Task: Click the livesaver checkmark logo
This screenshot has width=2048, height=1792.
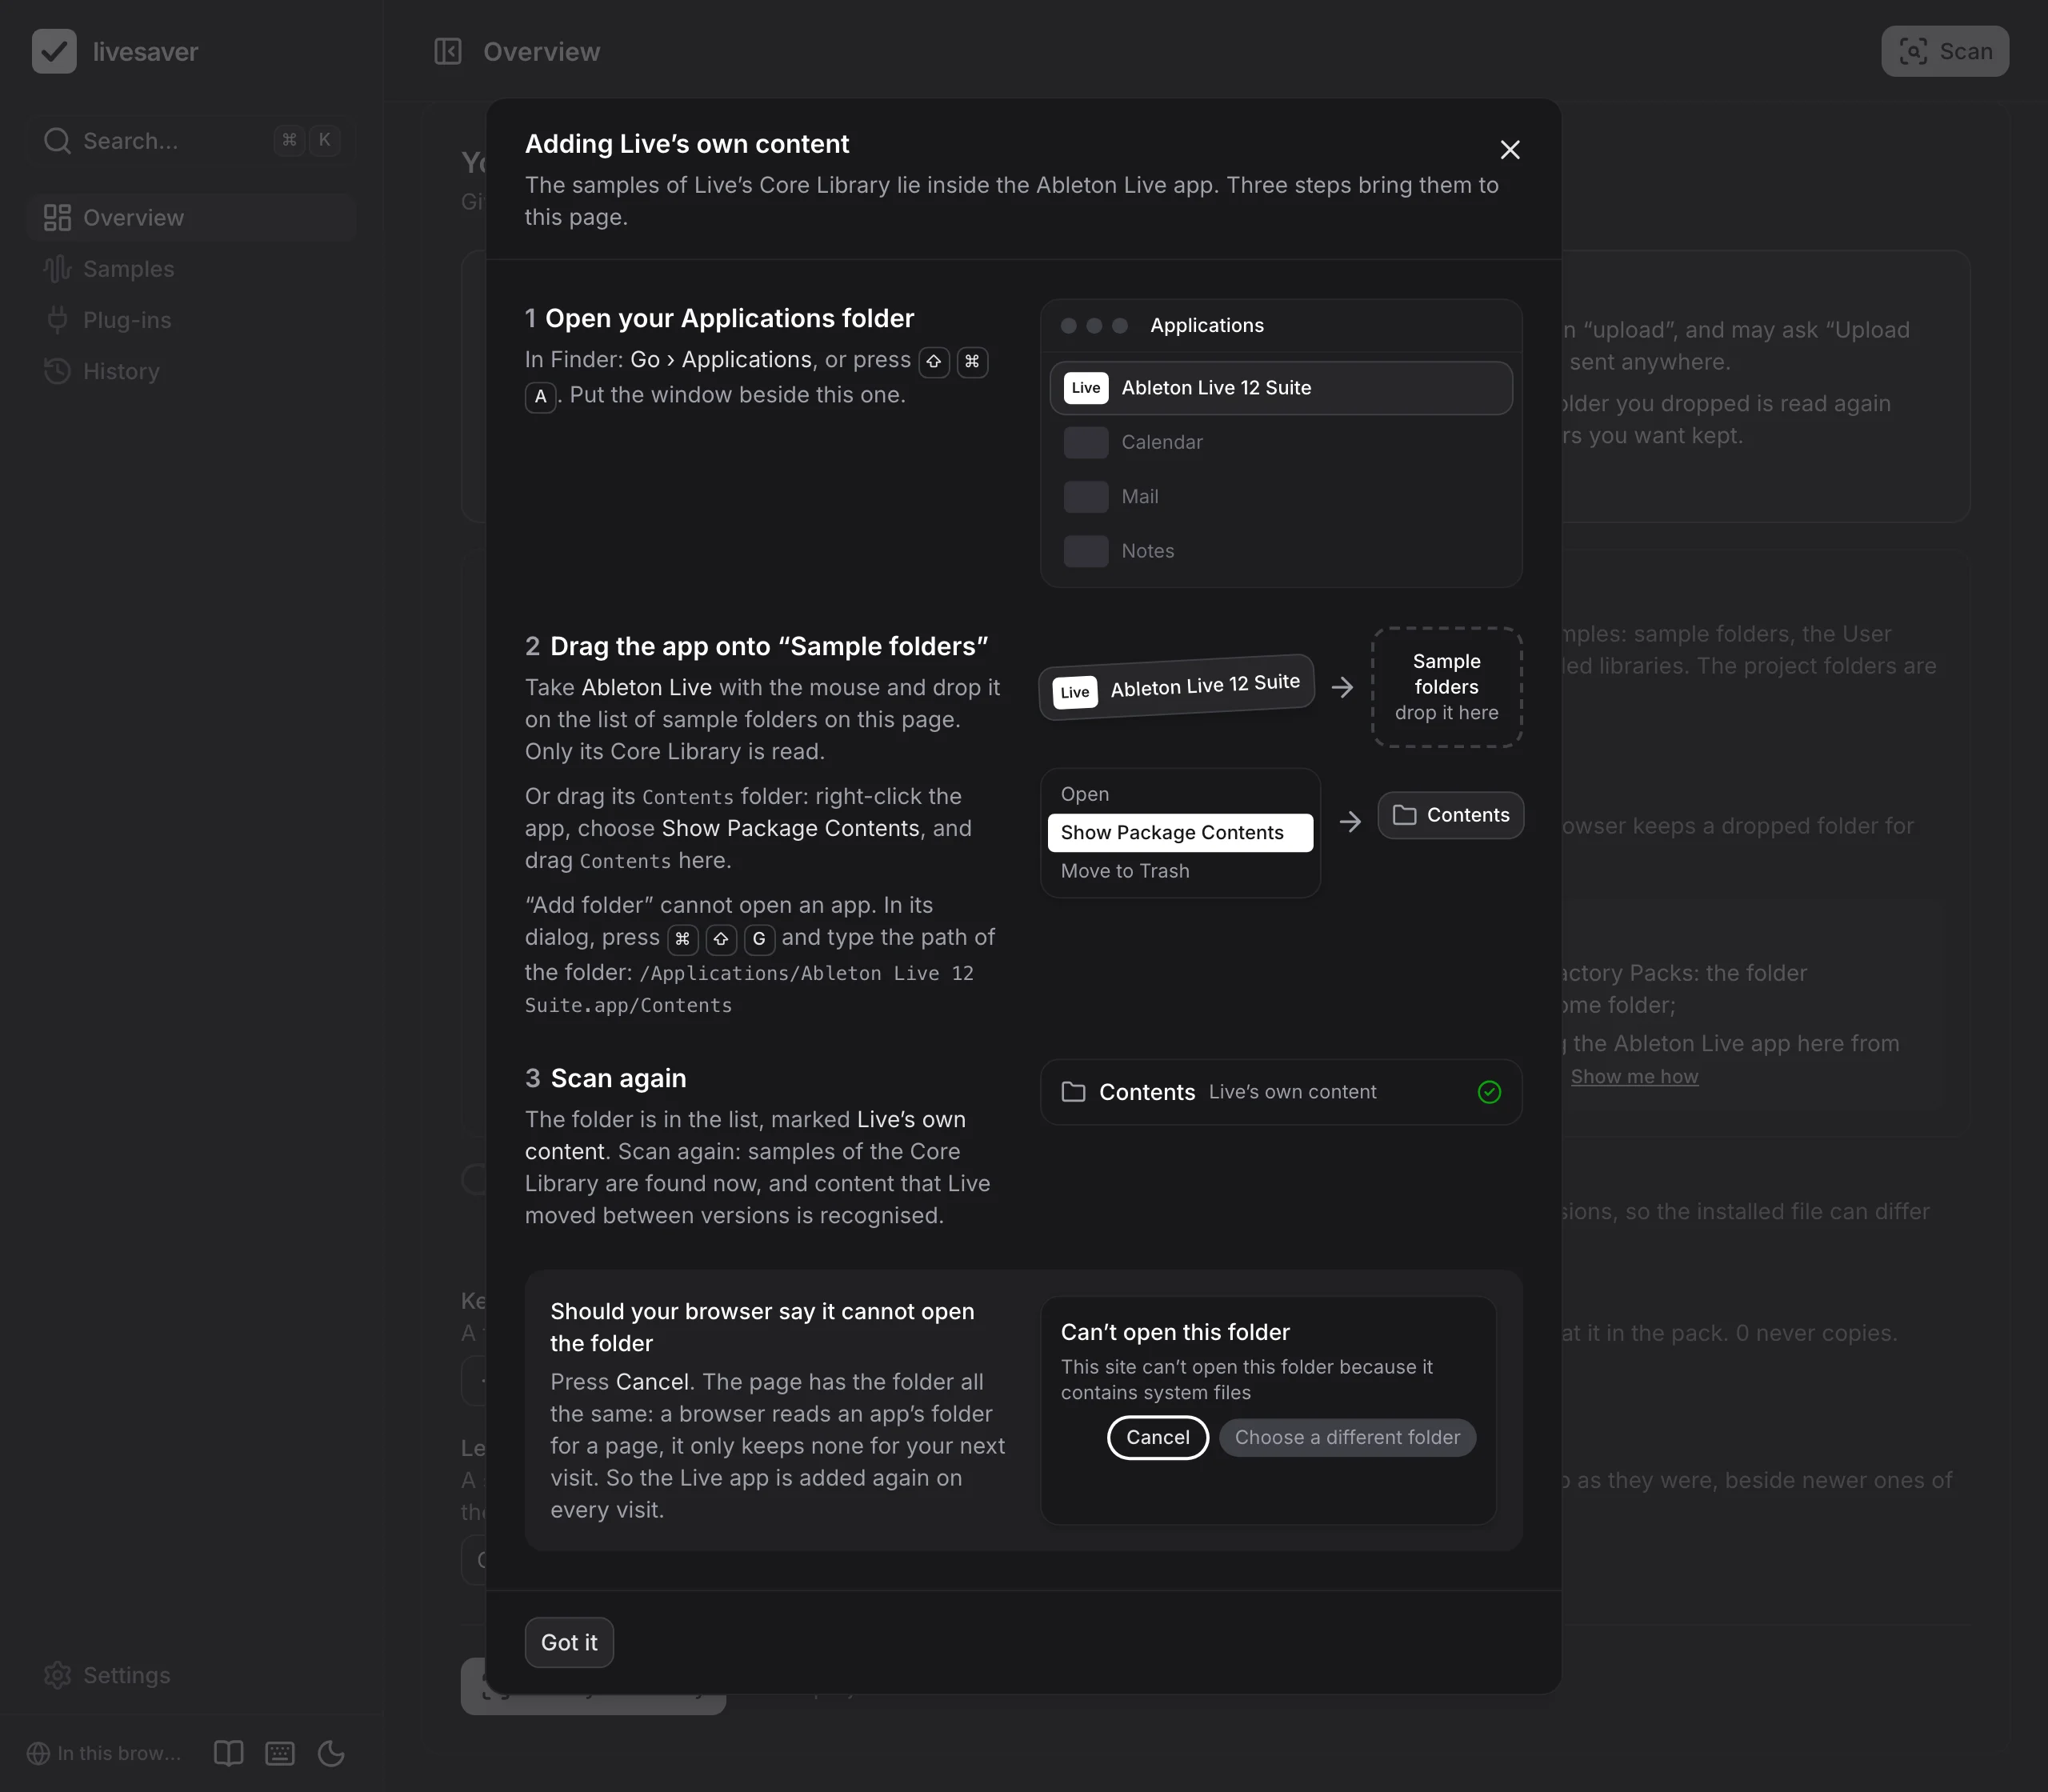Action: 54,51
